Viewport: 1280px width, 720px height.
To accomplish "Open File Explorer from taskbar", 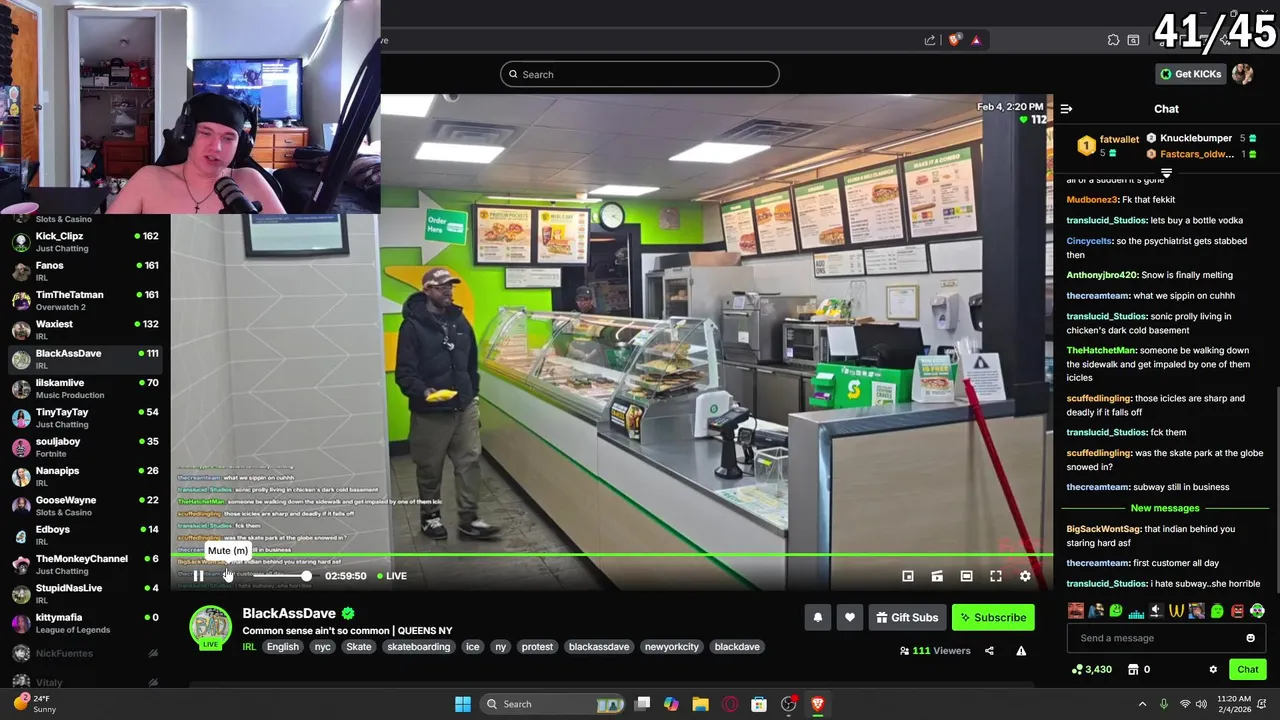I will point(700,704).
